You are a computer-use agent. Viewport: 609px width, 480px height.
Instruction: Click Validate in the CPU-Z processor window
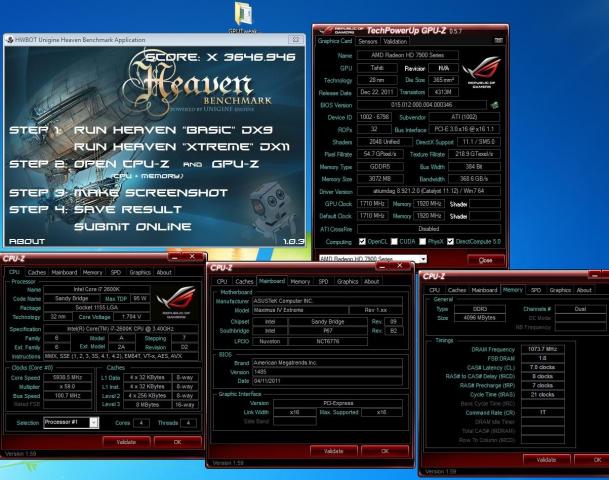tap(126, 442)
